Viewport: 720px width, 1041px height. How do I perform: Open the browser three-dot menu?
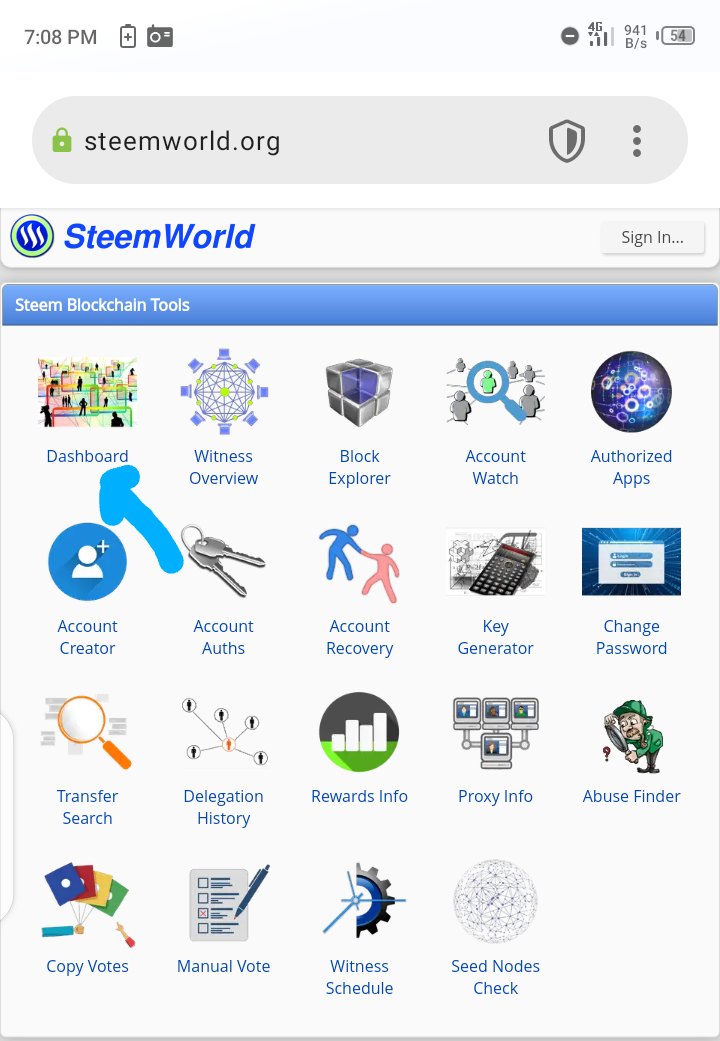[x=637, y=141]
